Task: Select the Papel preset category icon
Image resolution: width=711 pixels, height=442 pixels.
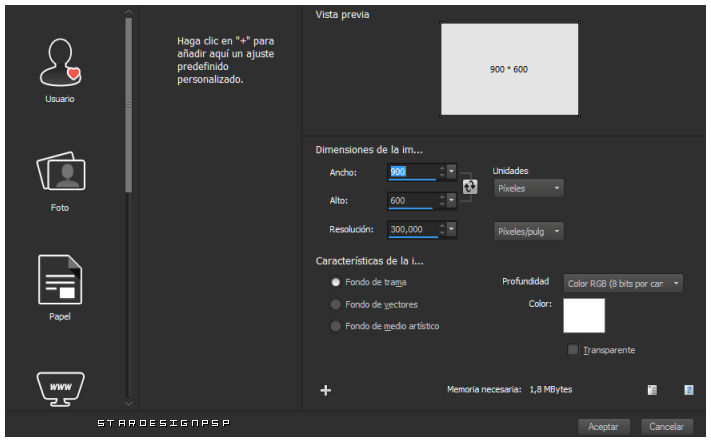Action: (x=60, y=280)
